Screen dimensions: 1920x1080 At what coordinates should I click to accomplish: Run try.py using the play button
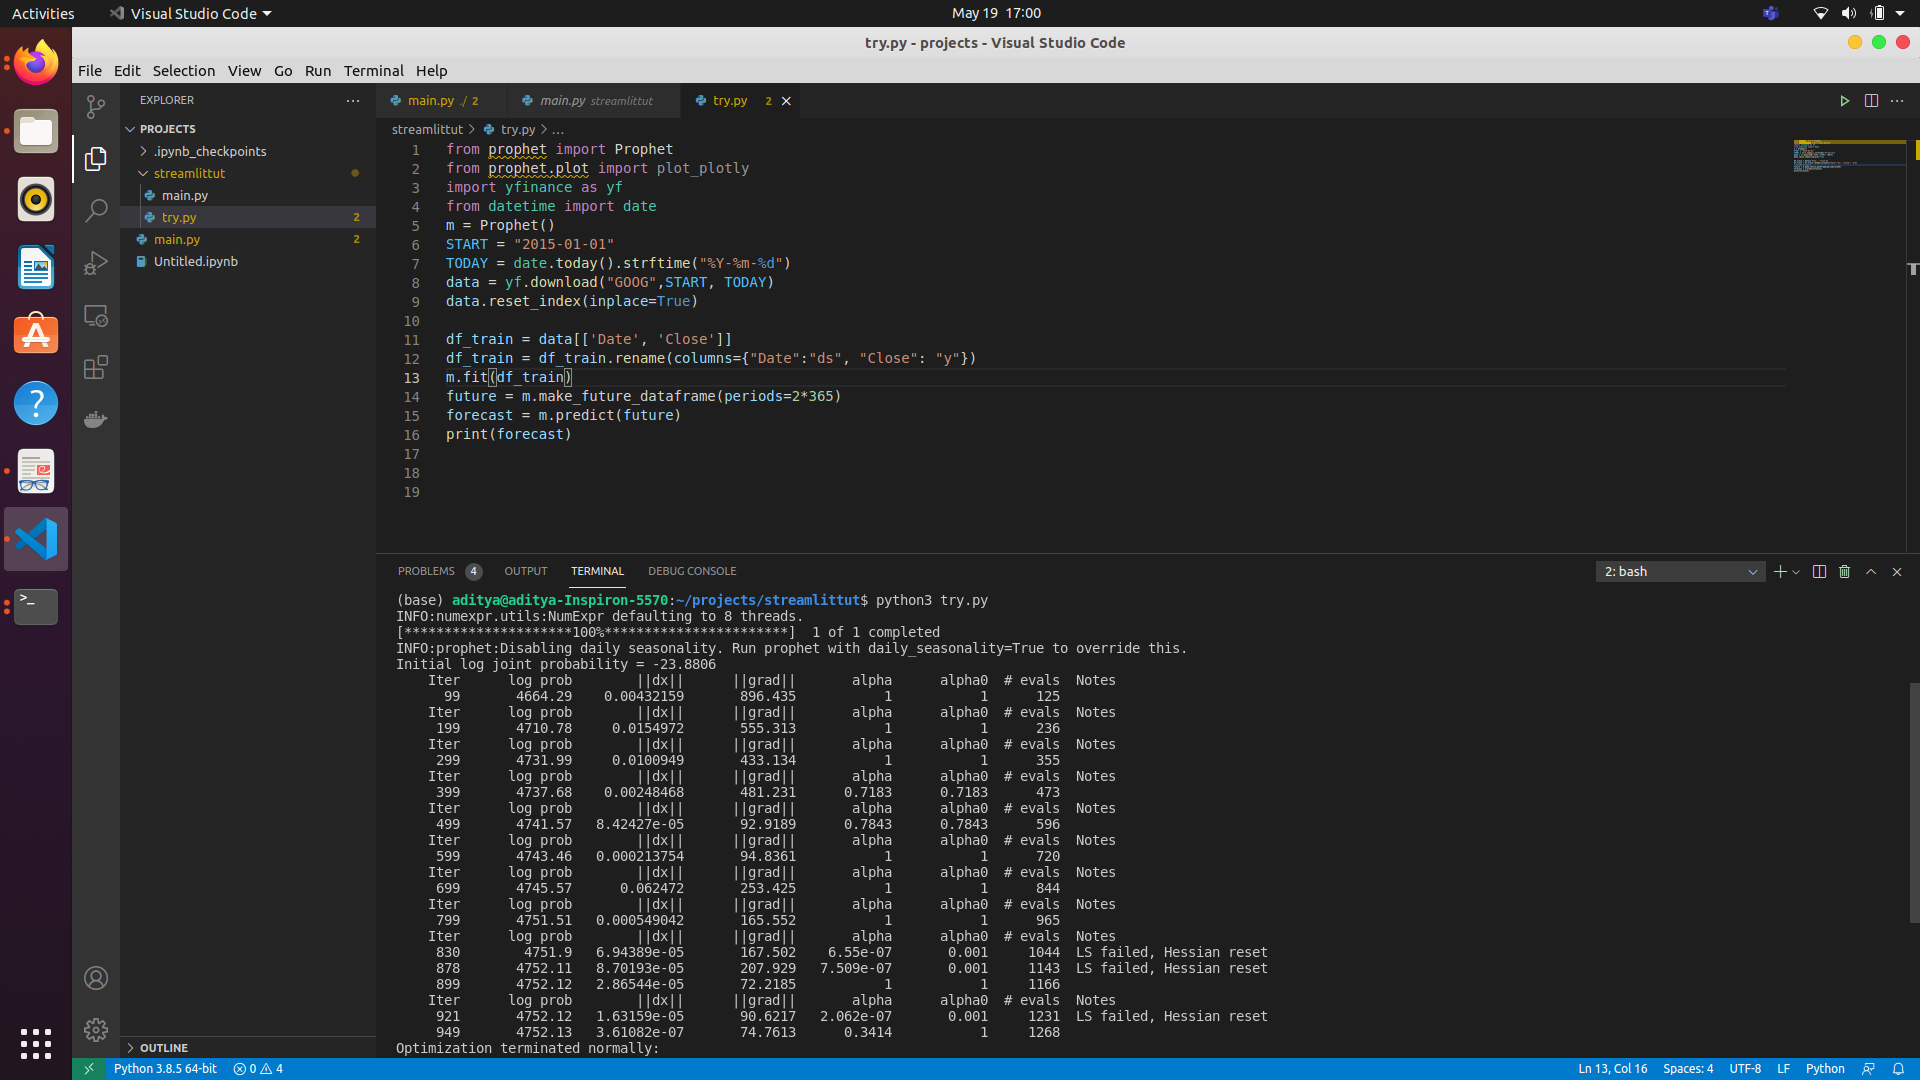[1845, 100]
